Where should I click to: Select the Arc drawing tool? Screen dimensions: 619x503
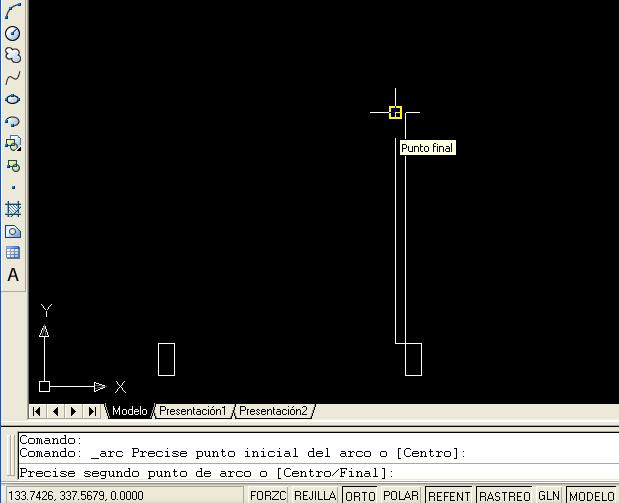click(13, 11)
